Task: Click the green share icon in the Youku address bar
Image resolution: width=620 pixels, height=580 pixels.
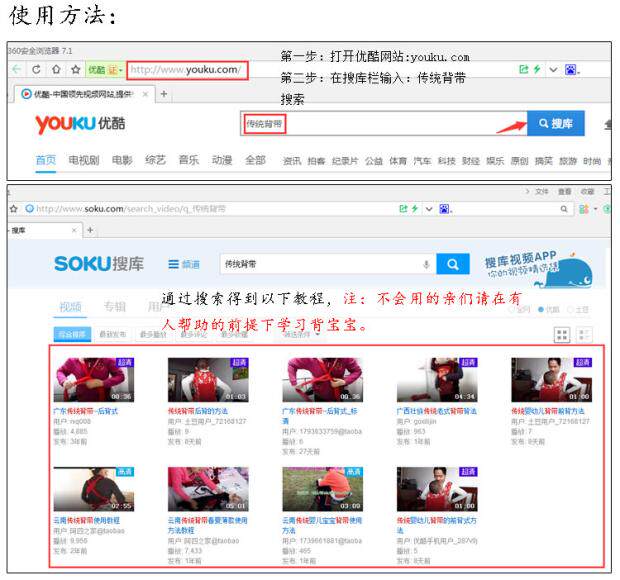Action: 524,70
